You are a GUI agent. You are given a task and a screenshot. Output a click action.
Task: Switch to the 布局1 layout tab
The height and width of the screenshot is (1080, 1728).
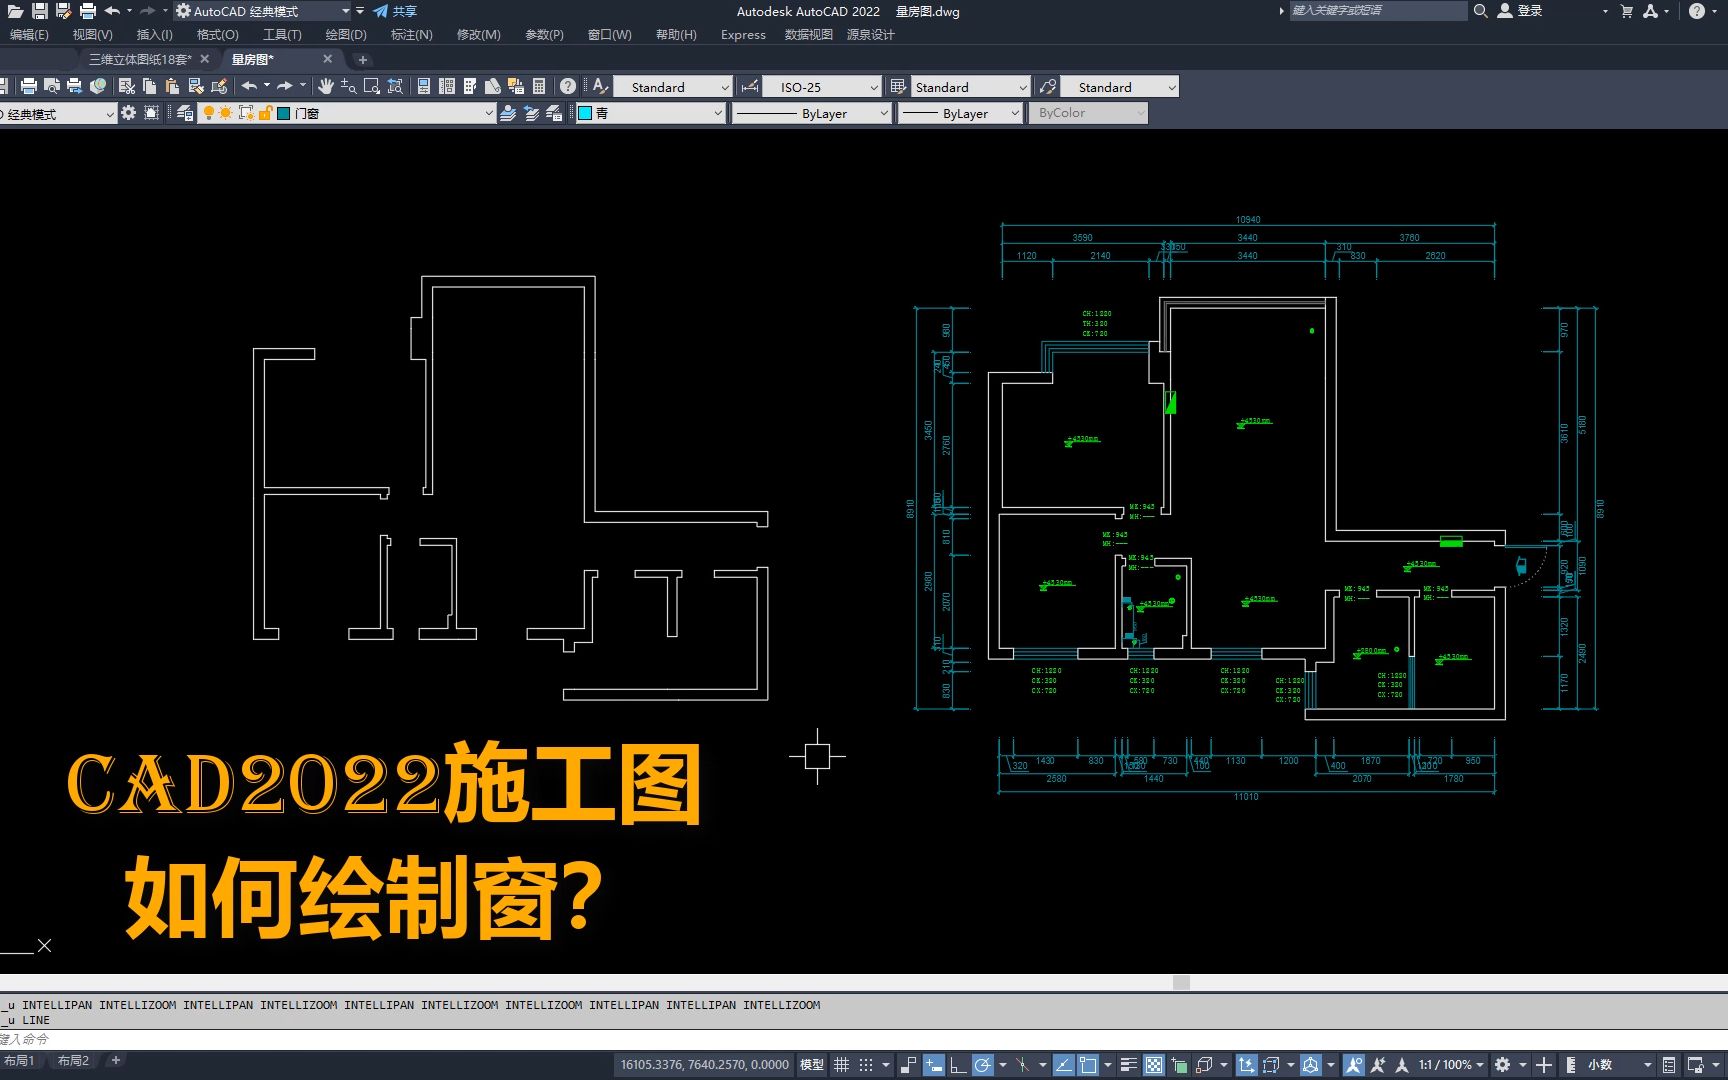[x=20, y=1061]
